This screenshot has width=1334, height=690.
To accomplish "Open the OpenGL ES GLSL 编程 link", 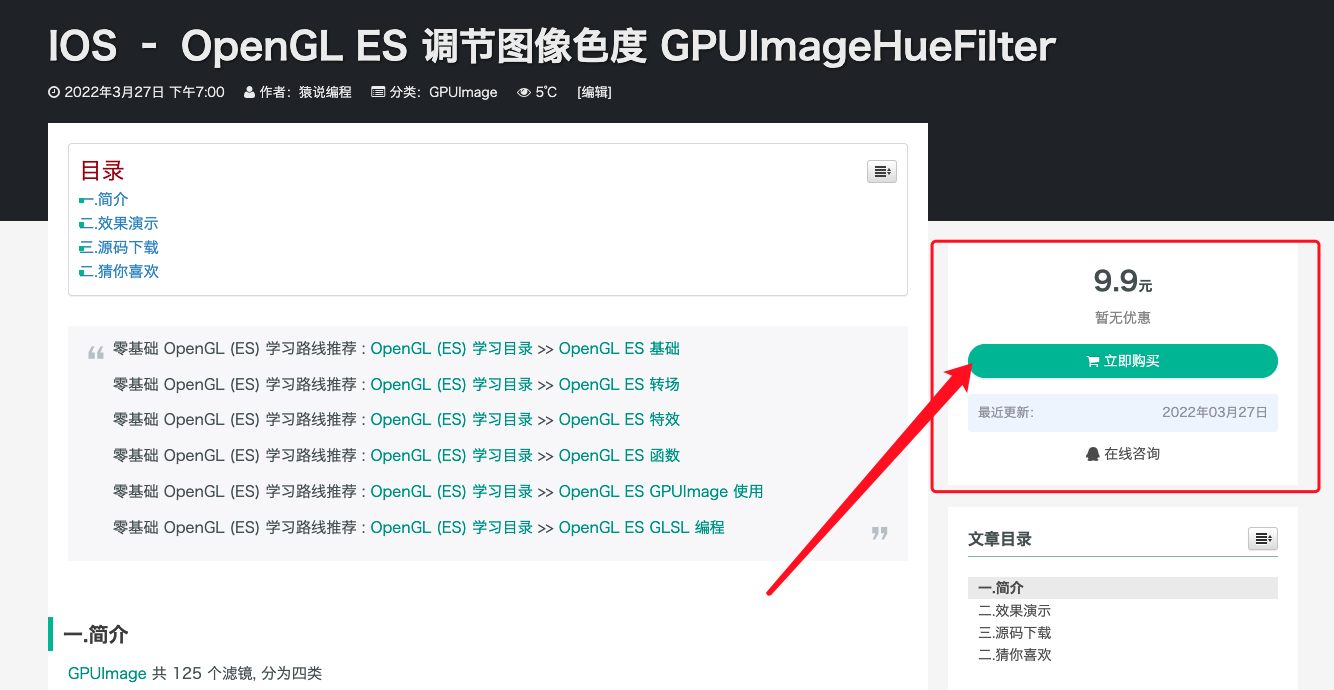I will (x=642, y=527).
